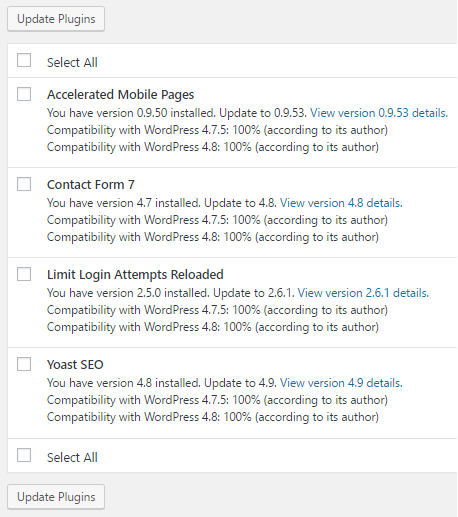Enable the Yoast SEO plugin checkbox

click(x=24, y=364)
